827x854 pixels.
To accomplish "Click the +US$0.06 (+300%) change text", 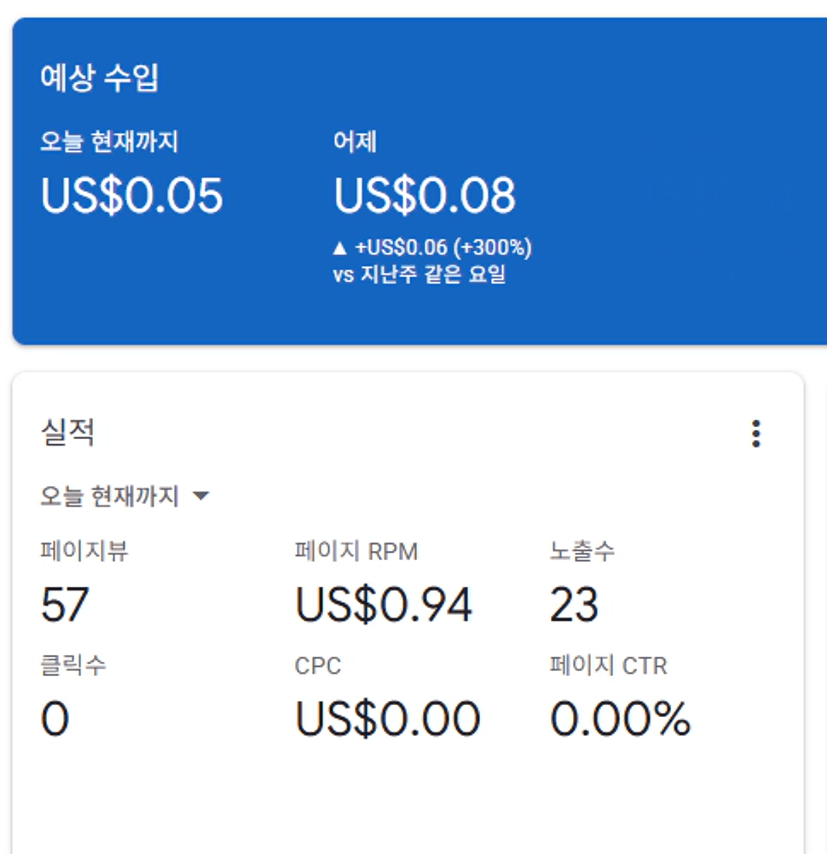I will click(443, 247).
